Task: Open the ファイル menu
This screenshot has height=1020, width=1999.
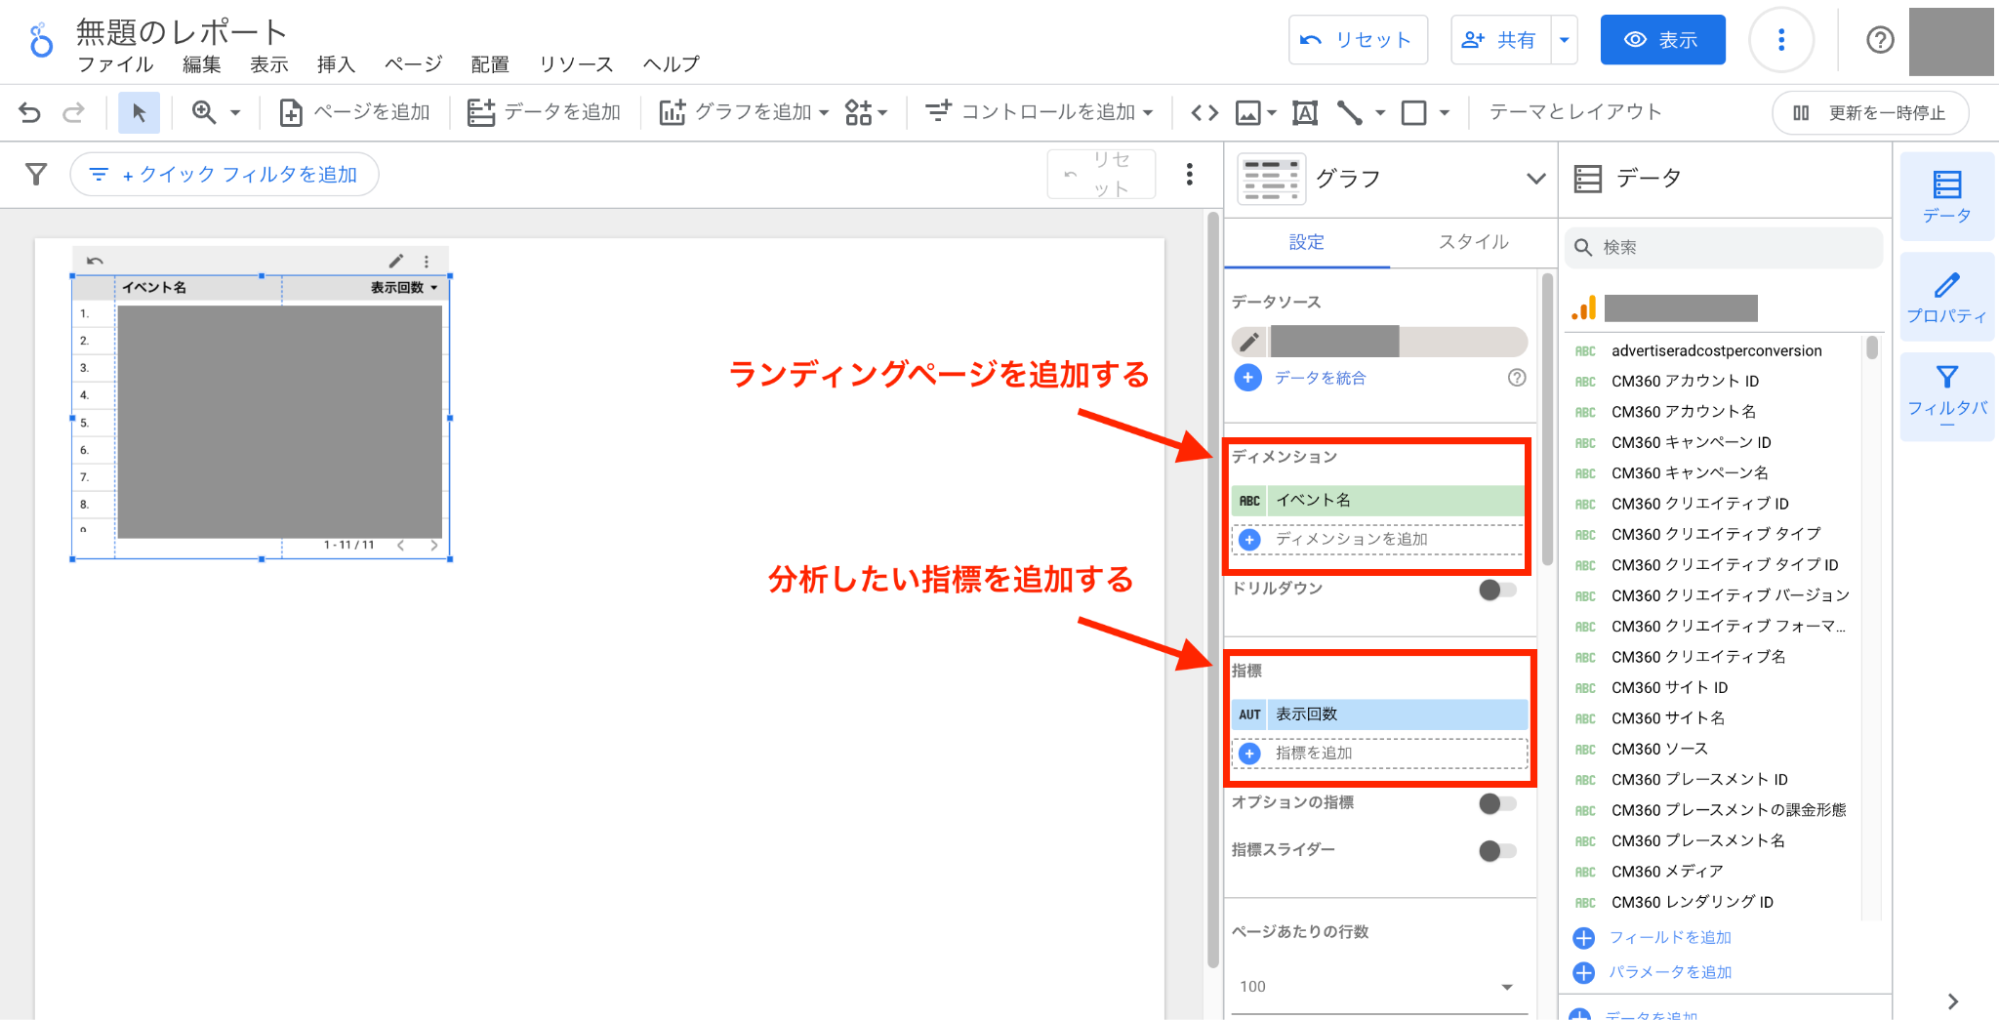Action: coord(116,65)
